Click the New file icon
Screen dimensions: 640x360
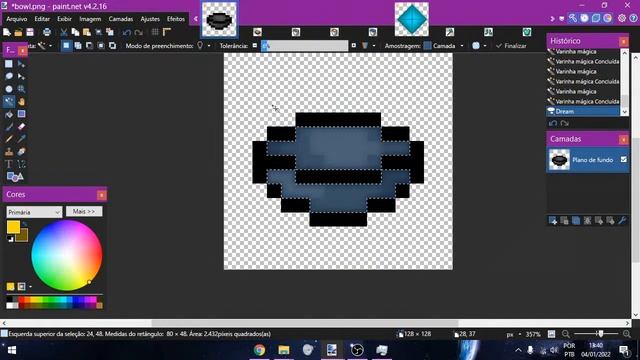pos(7,32)
